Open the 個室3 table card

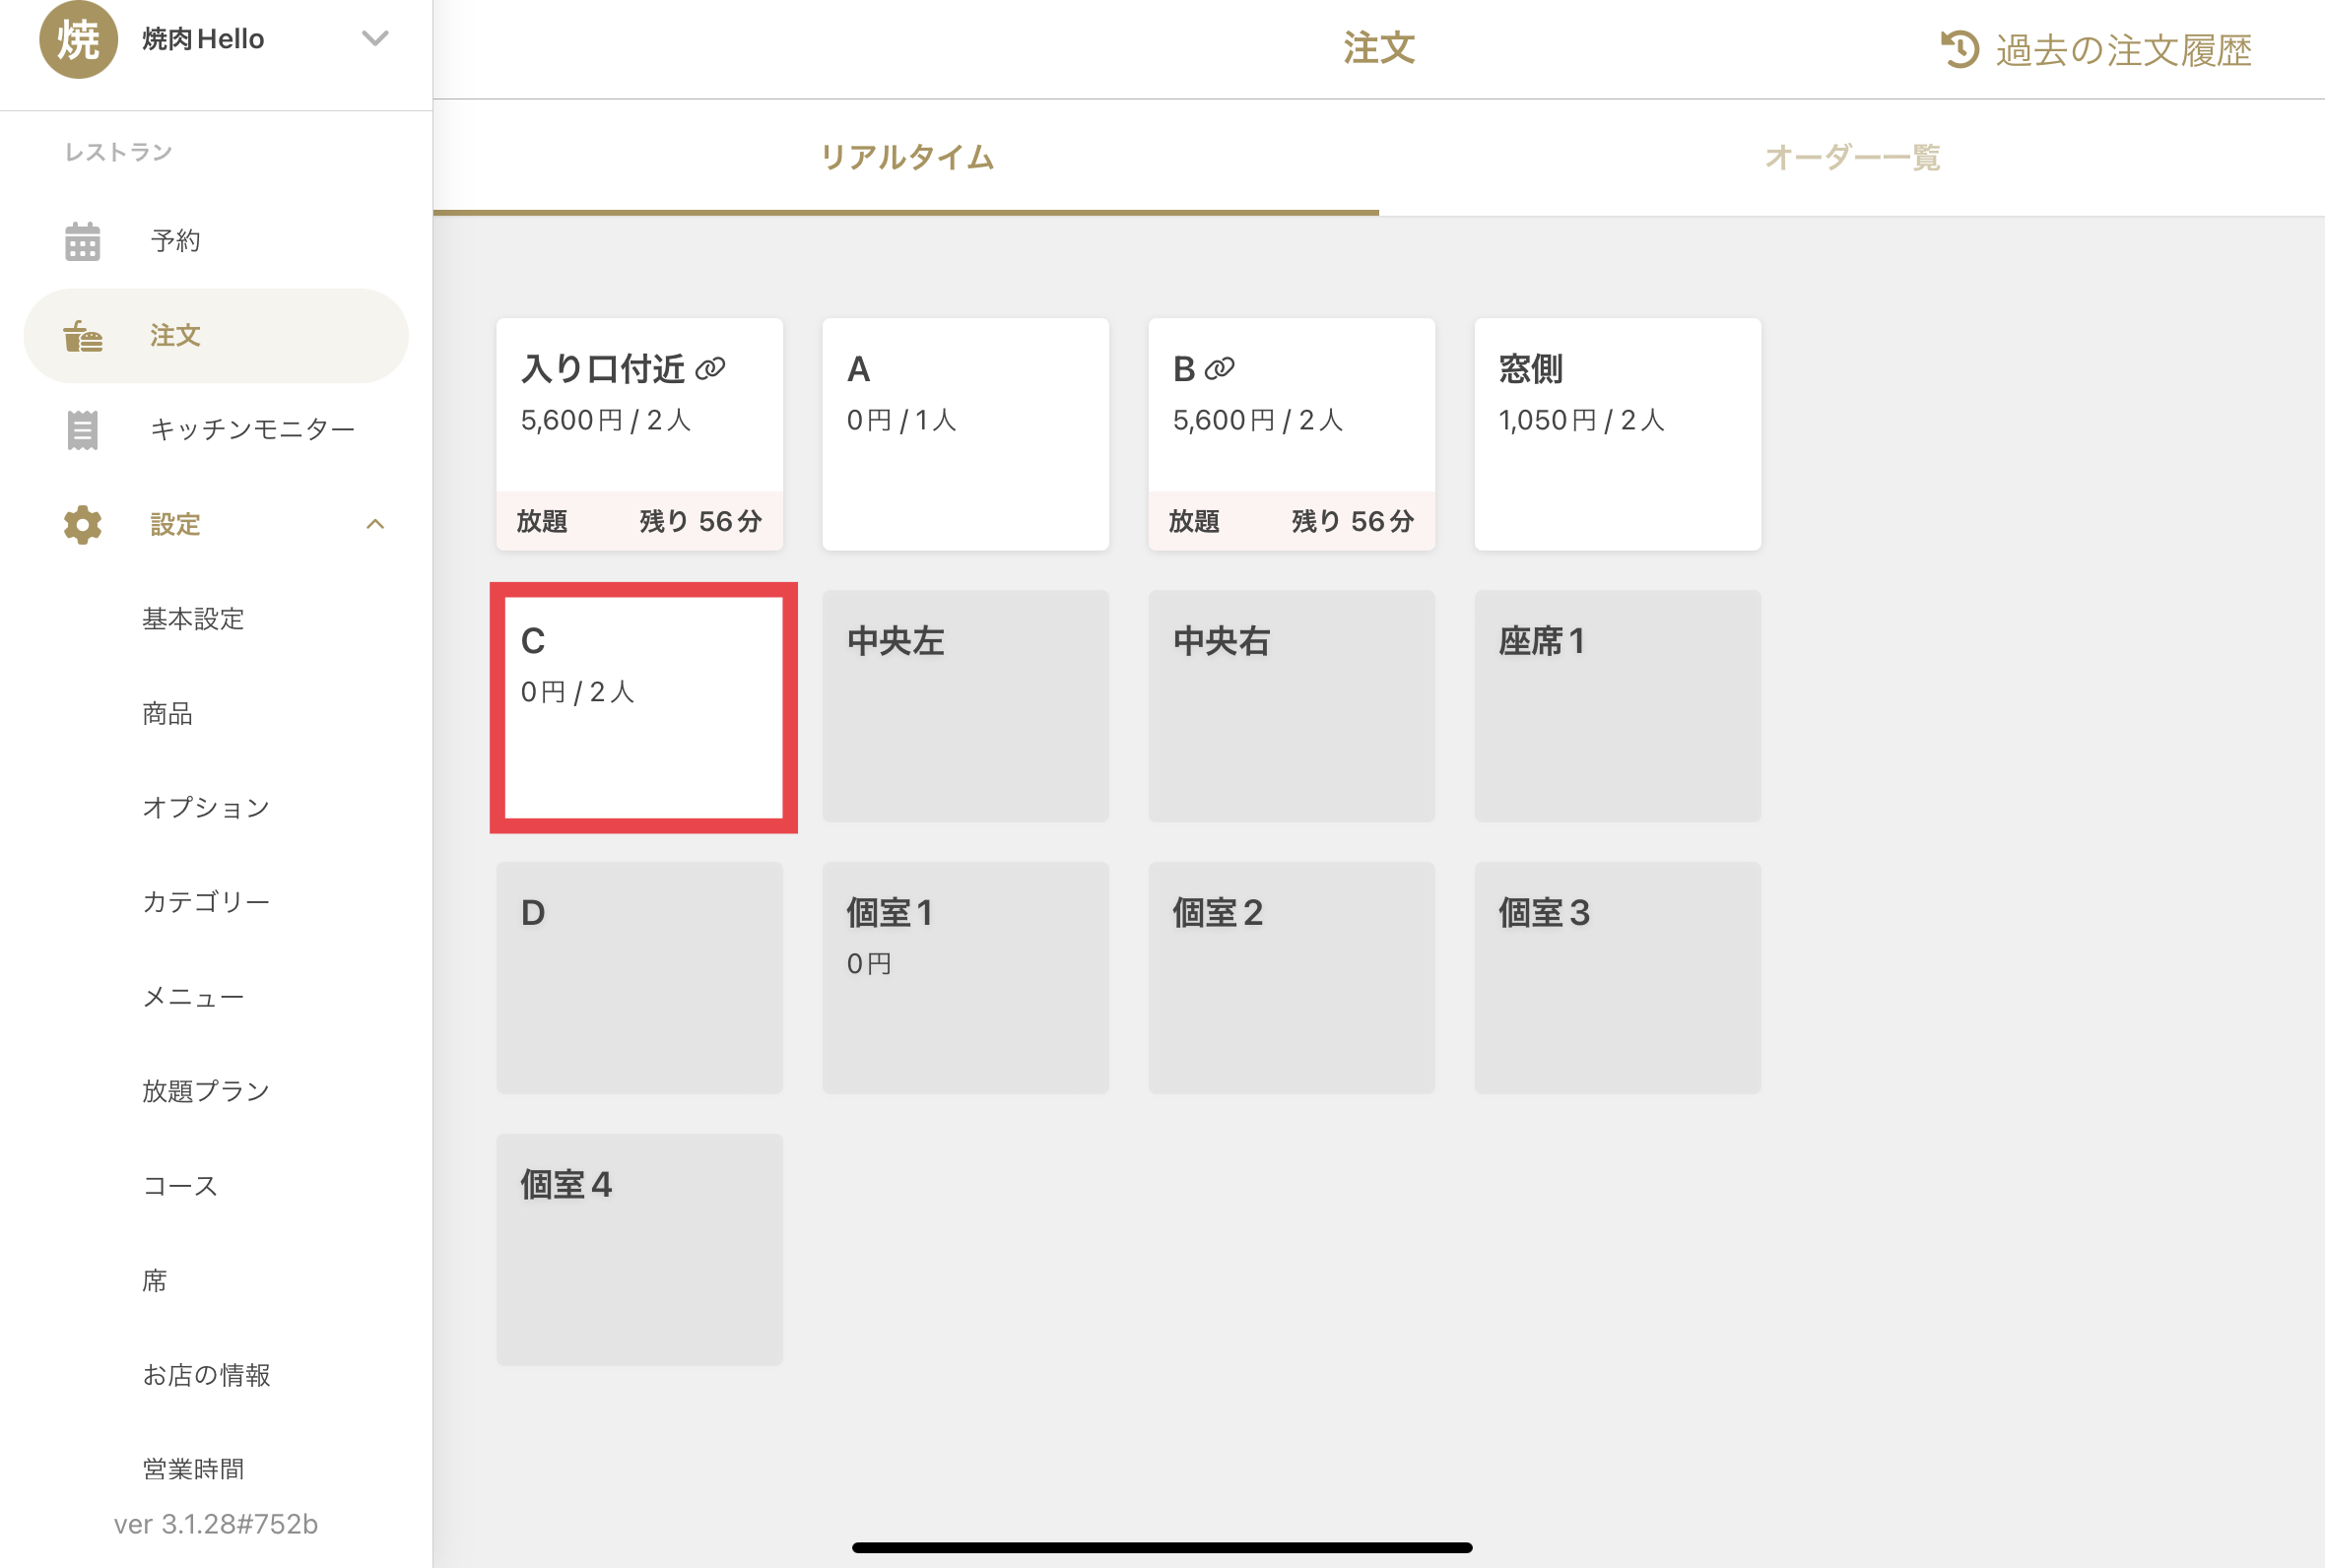pyautogui.click(x=1618, y=978)
